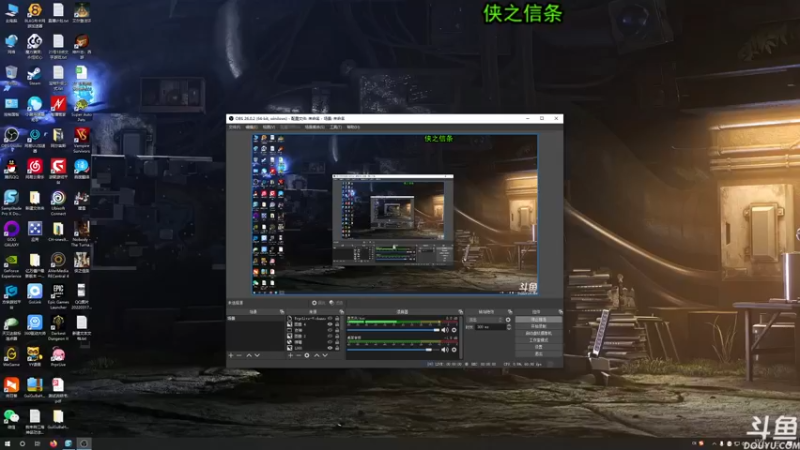Move the source up in the Sources dock
The image size is (800, 450).
[x=317, y=356]
